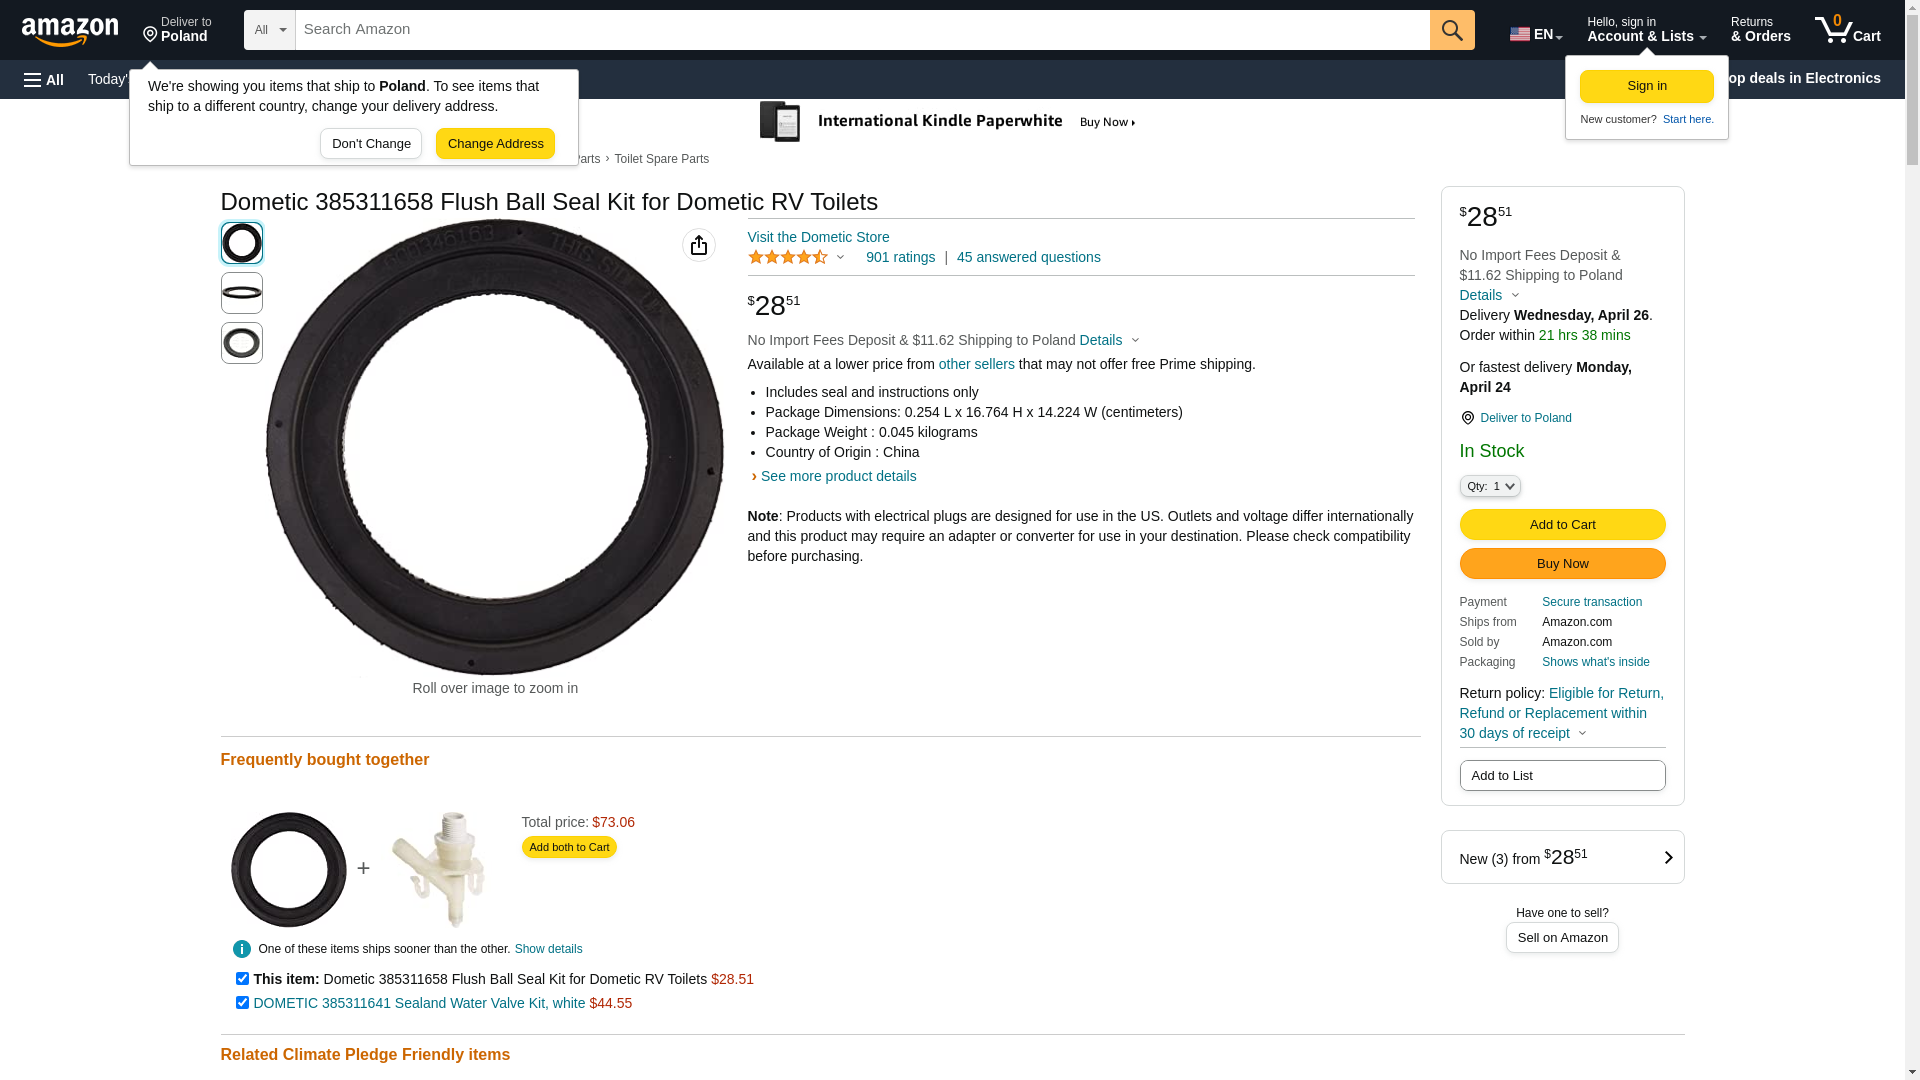Click the search magnifier button
Image resolution: width=1920 pixels, height=1080 pixels.
tap(1452, 30)
